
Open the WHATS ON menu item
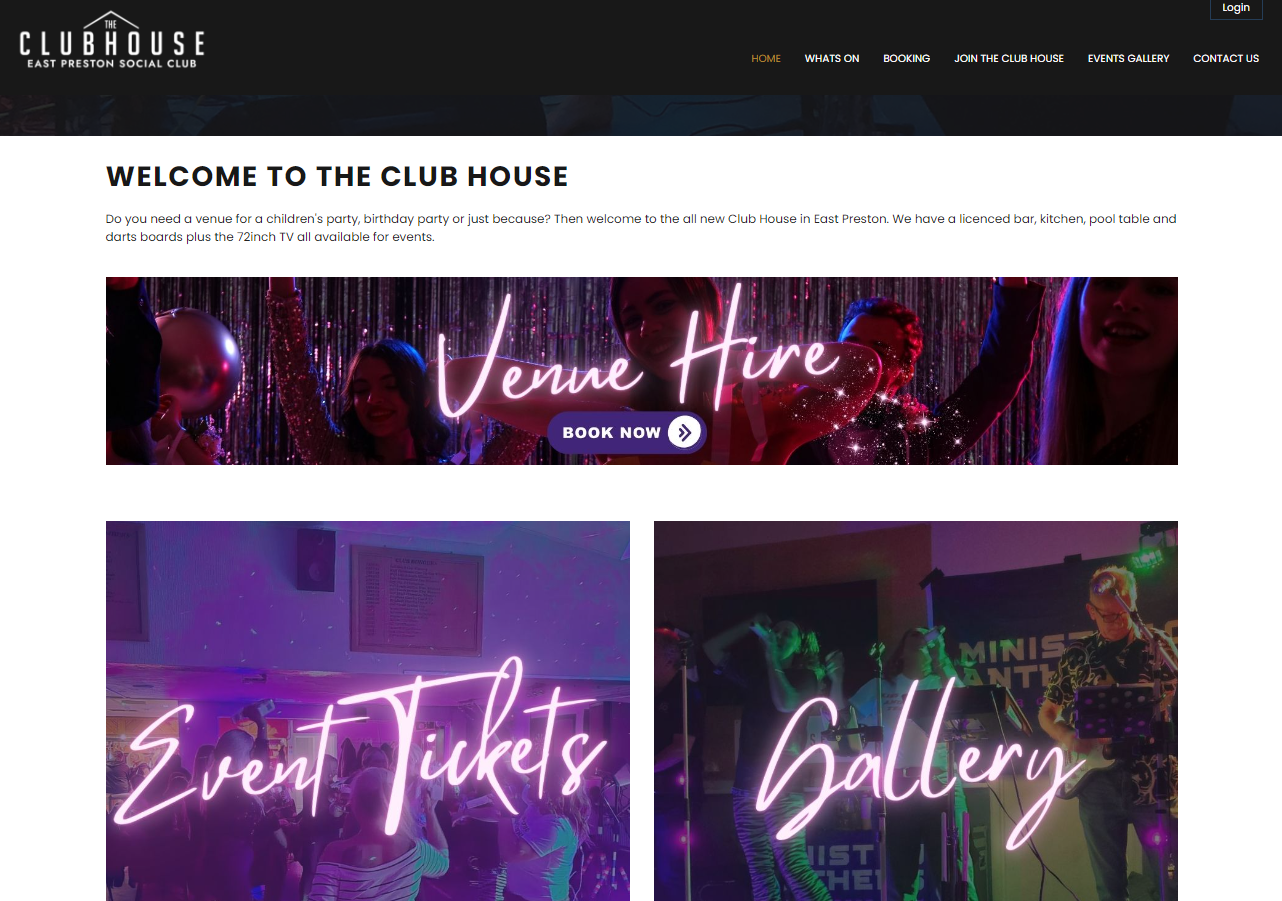click(832, 58)
